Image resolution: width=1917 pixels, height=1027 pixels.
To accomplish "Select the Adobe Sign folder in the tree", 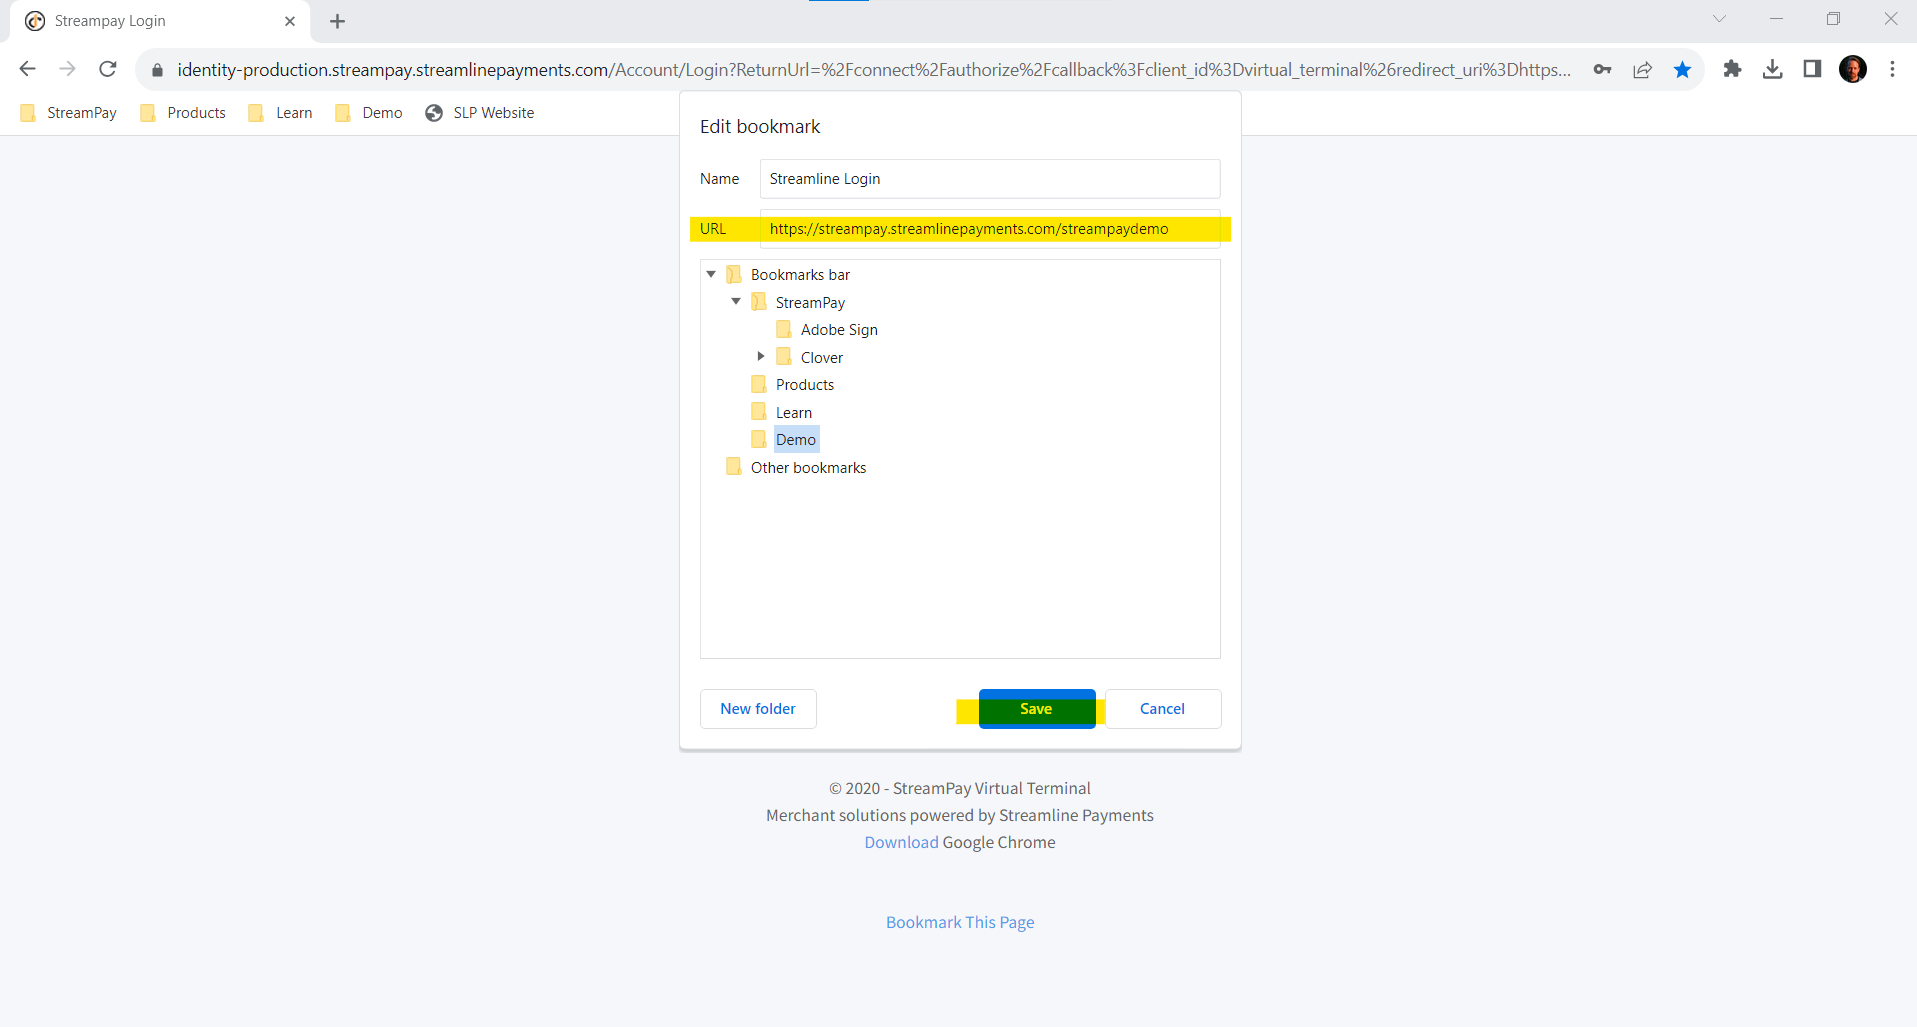I will click(838, 329).
